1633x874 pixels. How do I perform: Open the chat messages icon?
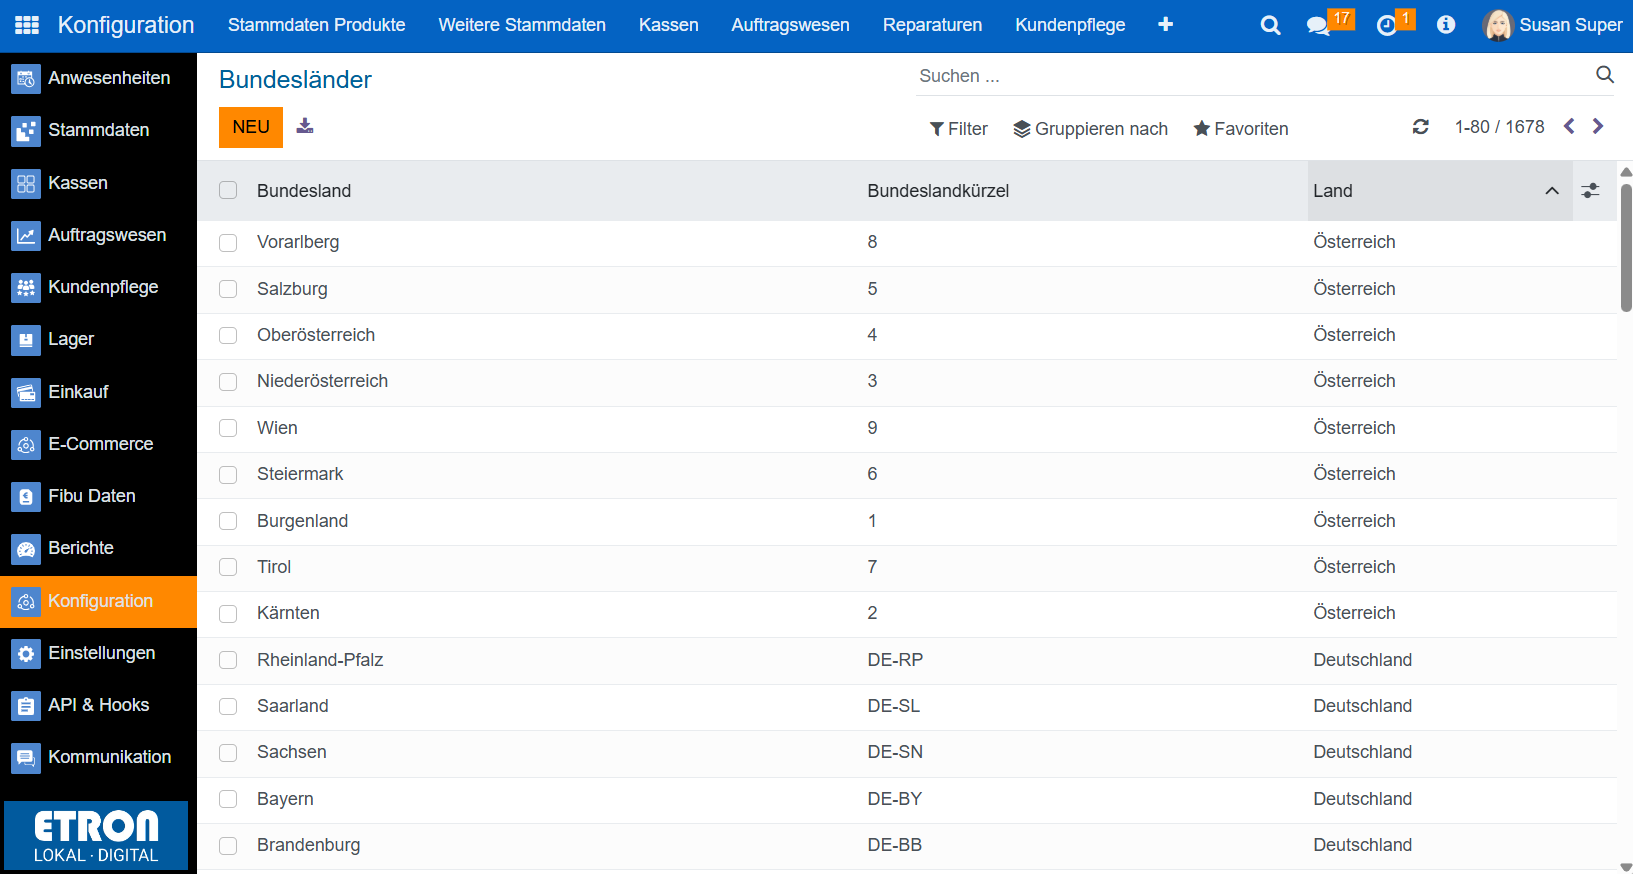[1318, 25]
